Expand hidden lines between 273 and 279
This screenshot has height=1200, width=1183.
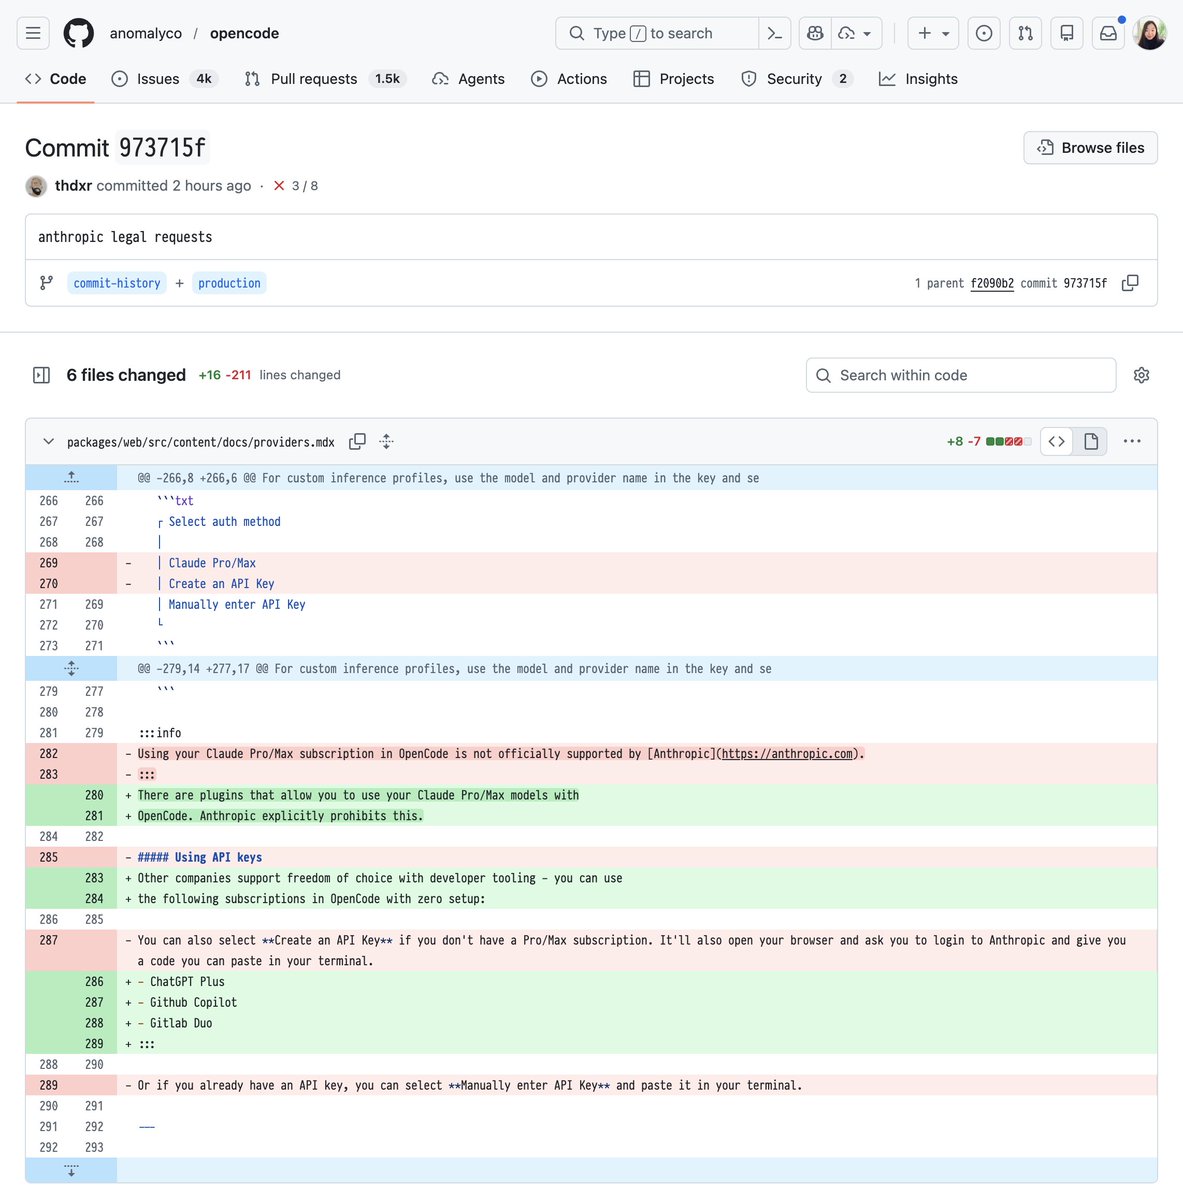[x=71, y=668]
